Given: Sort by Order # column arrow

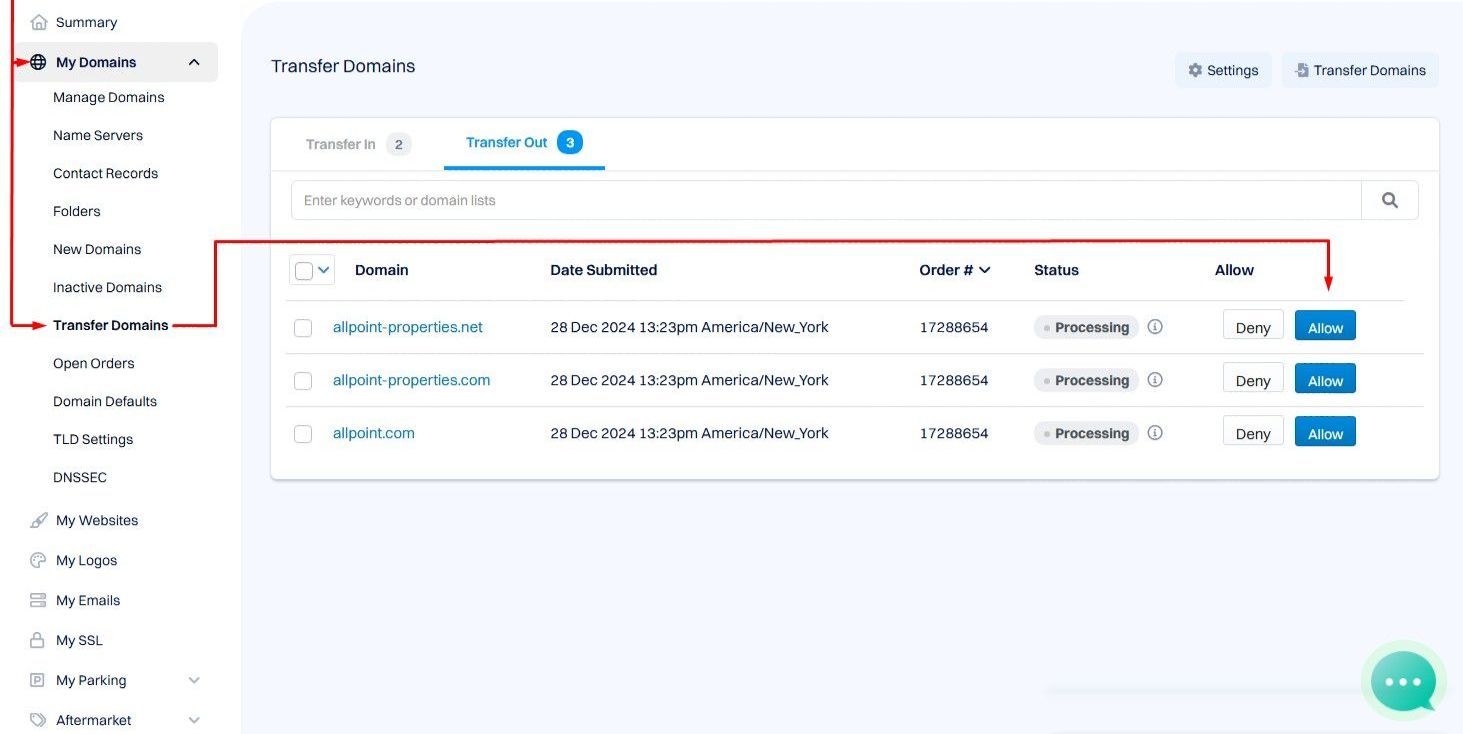Looking at the screenshot, I should [985, 270].
